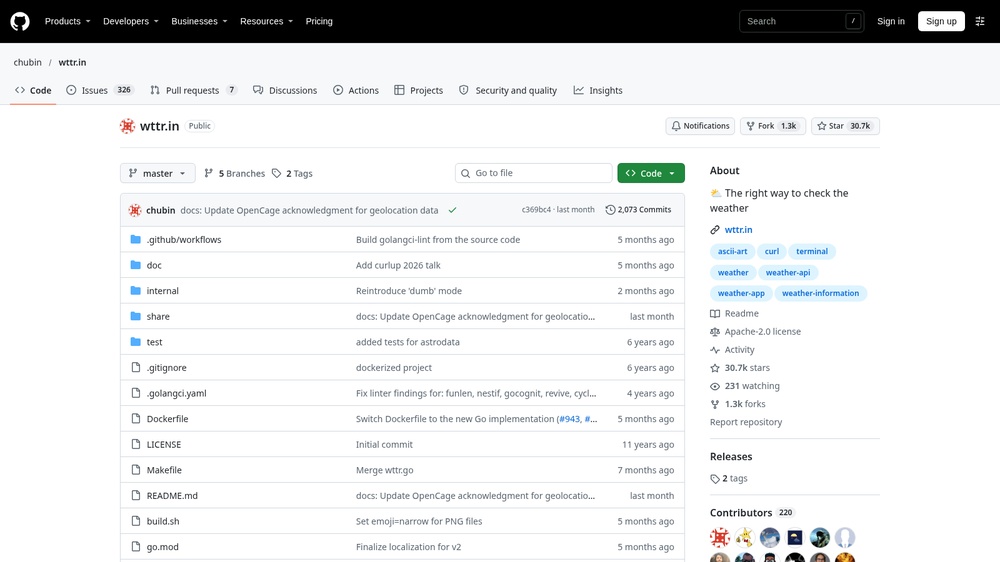Open the Releases heading link

[x=731, y=456]
